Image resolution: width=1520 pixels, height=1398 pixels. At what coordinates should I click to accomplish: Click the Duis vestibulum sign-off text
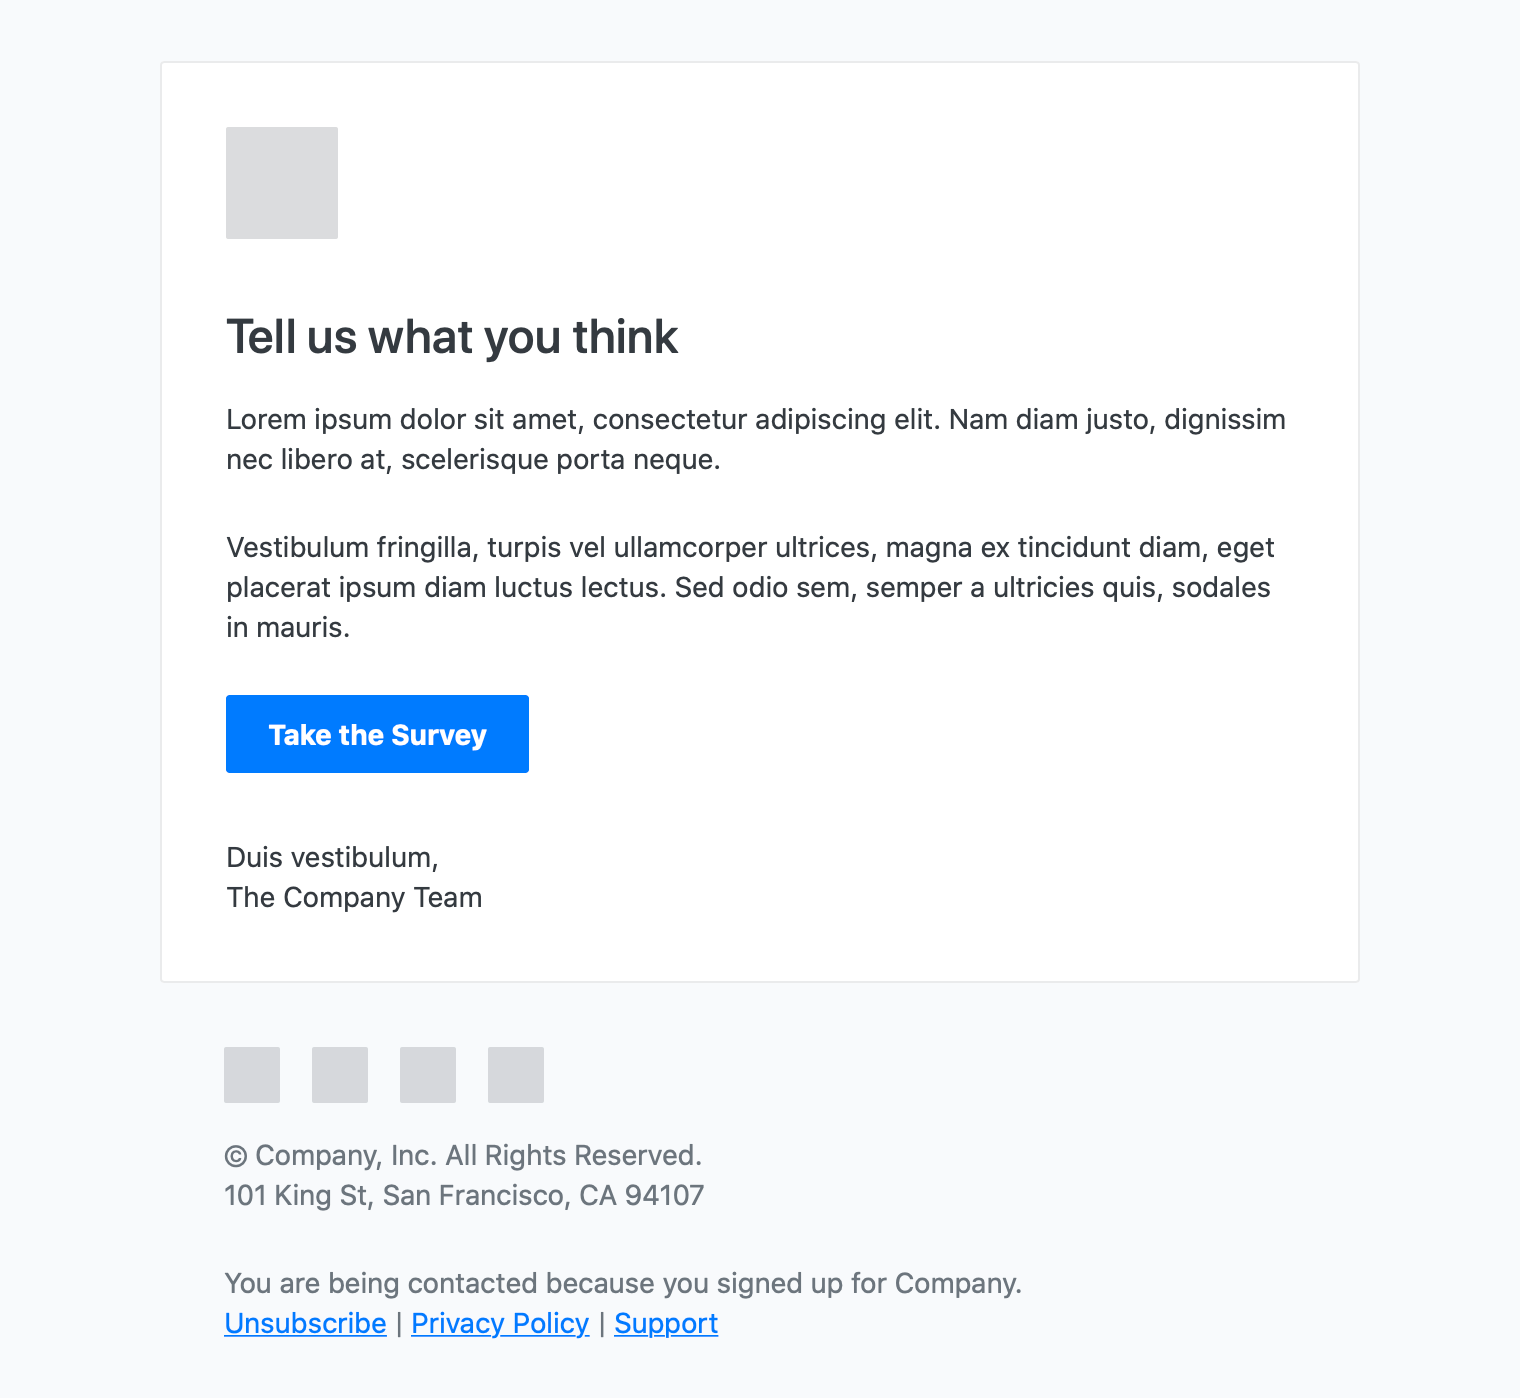coord(332,857)
